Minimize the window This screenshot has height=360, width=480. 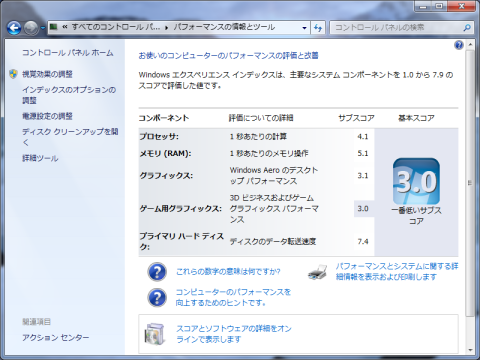(423, 6)
